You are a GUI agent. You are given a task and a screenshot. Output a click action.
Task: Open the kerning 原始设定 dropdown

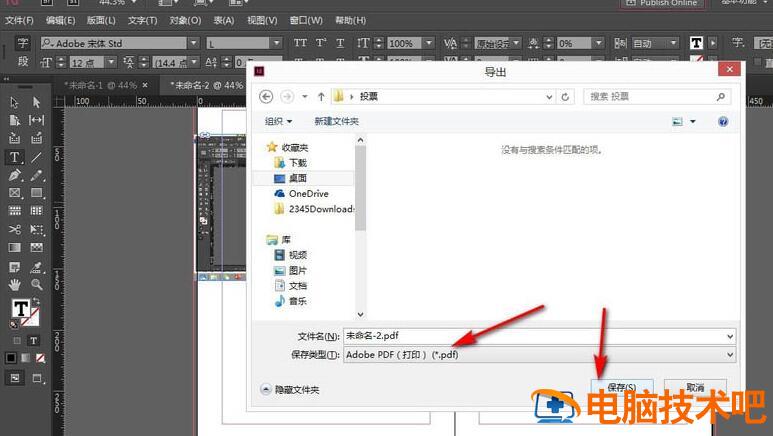pos(516,43)
